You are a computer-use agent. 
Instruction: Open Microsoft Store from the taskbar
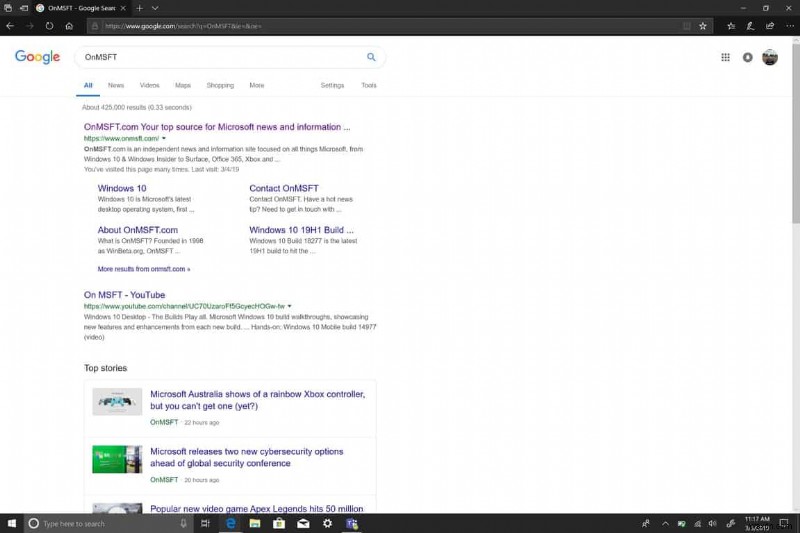(279, 523)
